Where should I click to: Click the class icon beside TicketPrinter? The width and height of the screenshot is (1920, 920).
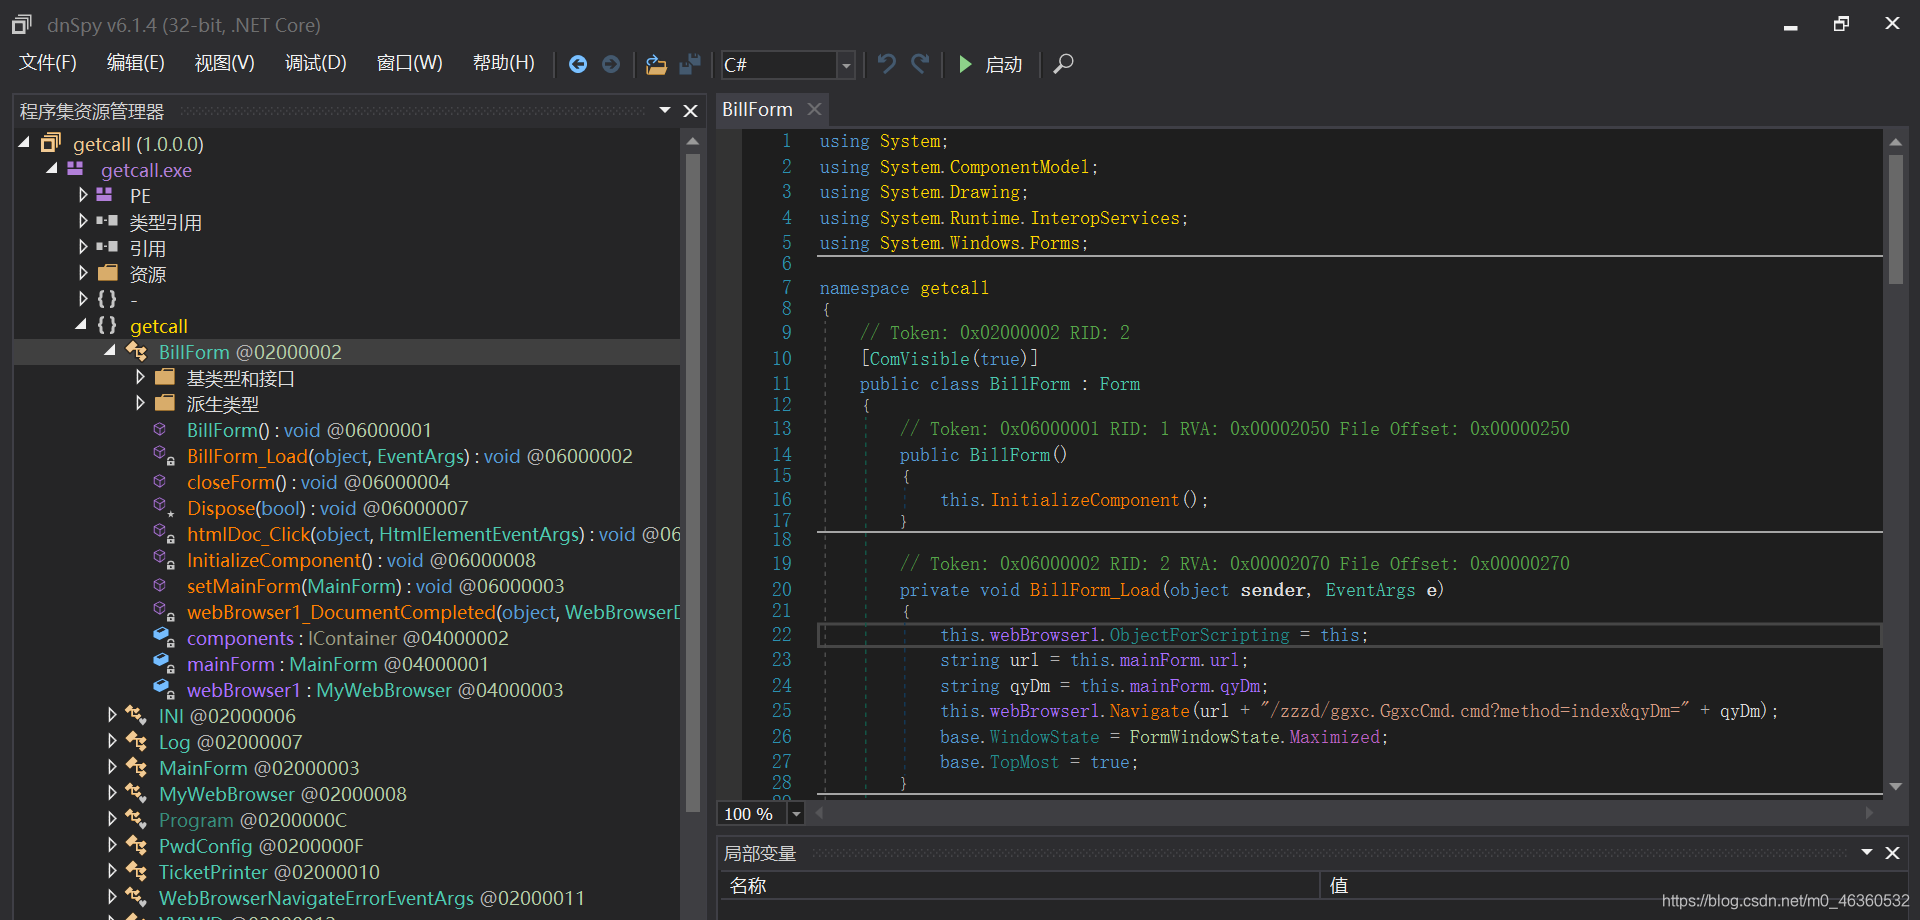136,871
